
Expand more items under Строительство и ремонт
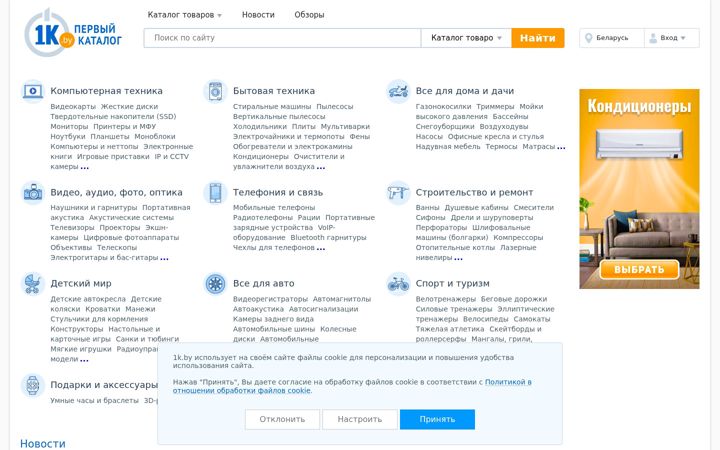[x=458, y=259]
